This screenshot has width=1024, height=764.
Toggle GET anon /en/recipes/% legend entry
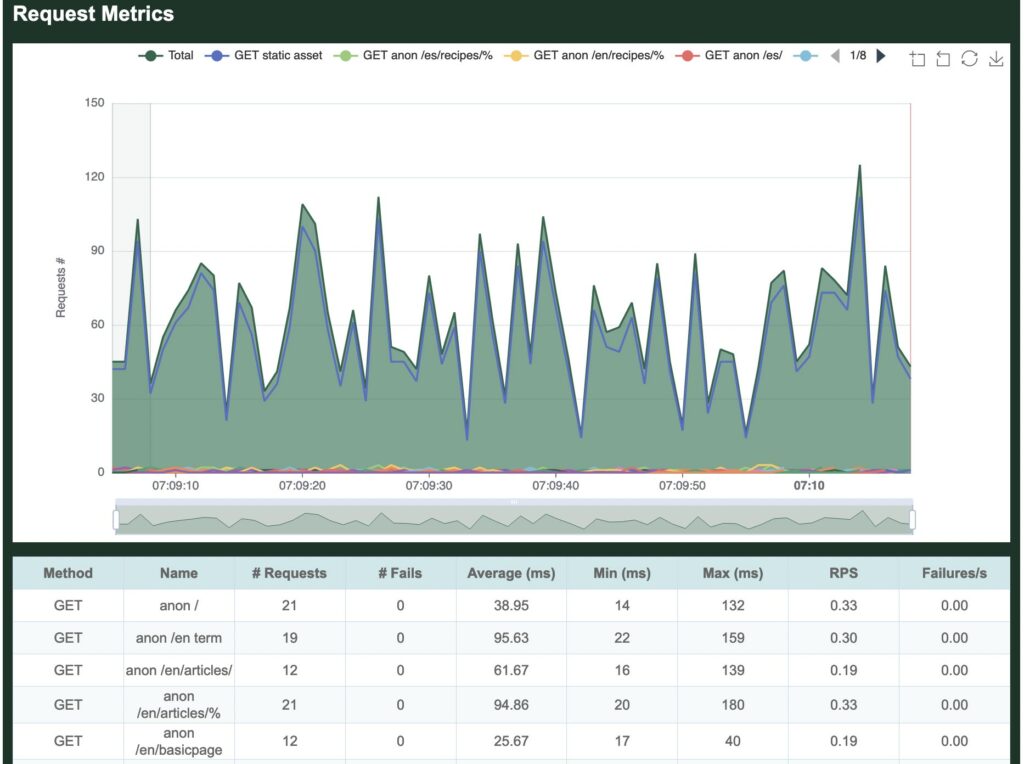click(584, 56)
